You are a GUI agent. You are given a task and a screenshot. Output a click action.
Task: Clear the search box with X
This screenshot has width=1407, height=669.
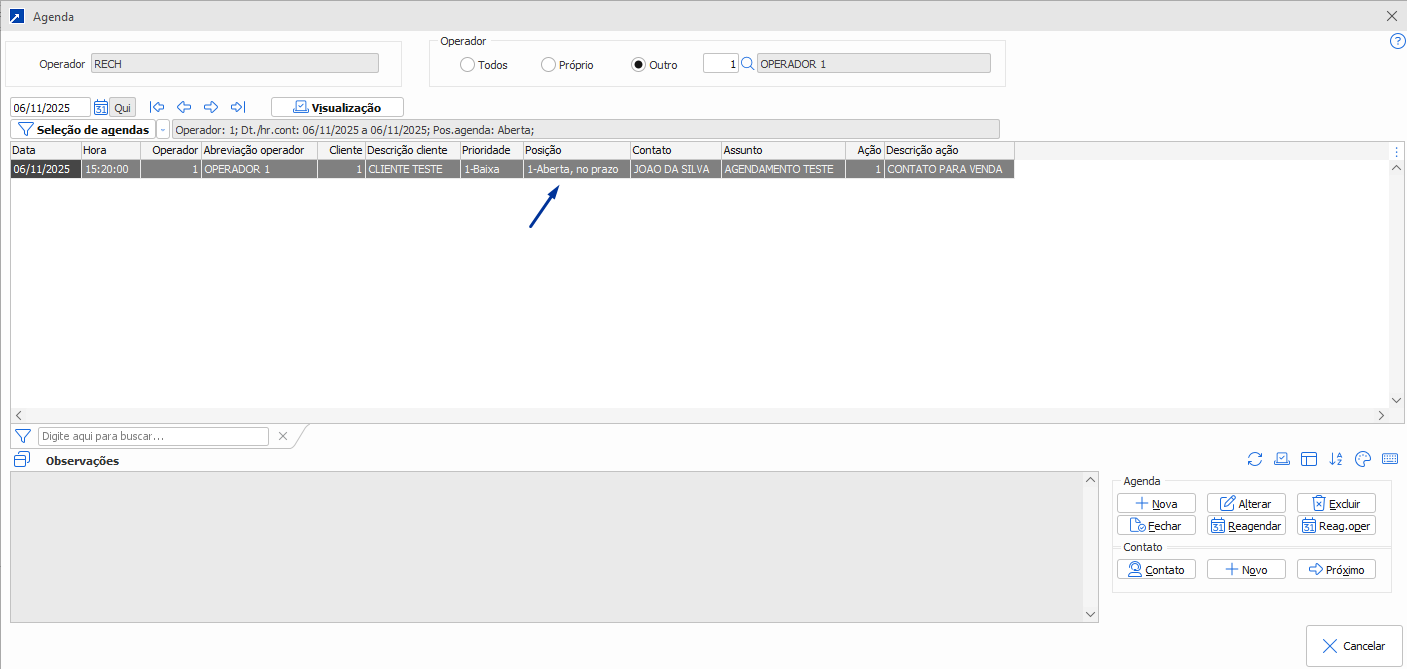pyautogui.click(x=283, y=436)
